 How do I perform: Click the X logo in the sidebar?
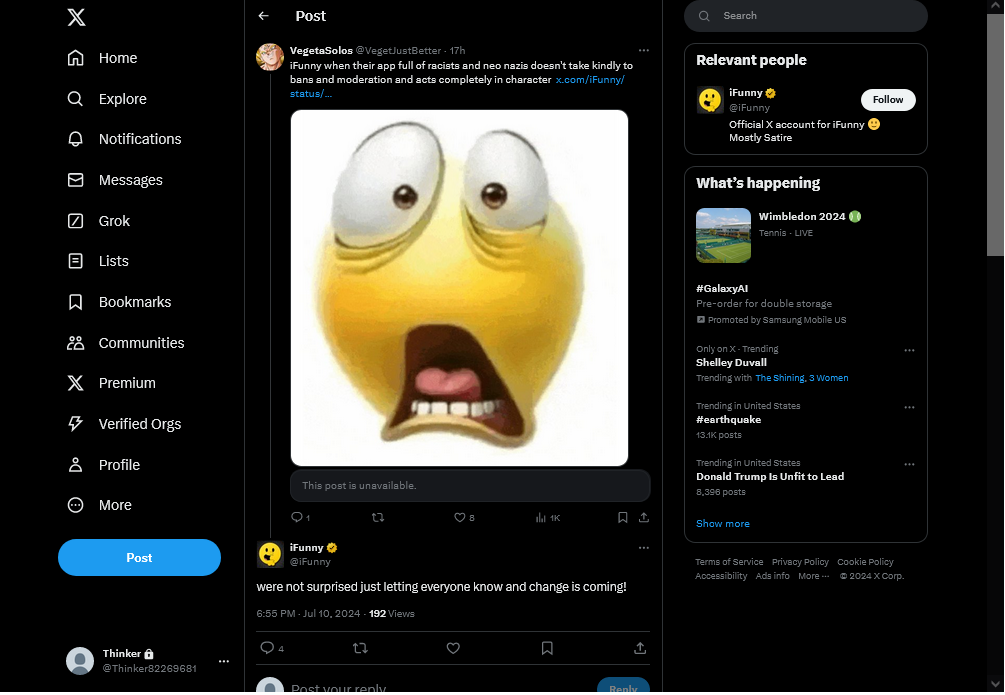click(x=76, y=17)
